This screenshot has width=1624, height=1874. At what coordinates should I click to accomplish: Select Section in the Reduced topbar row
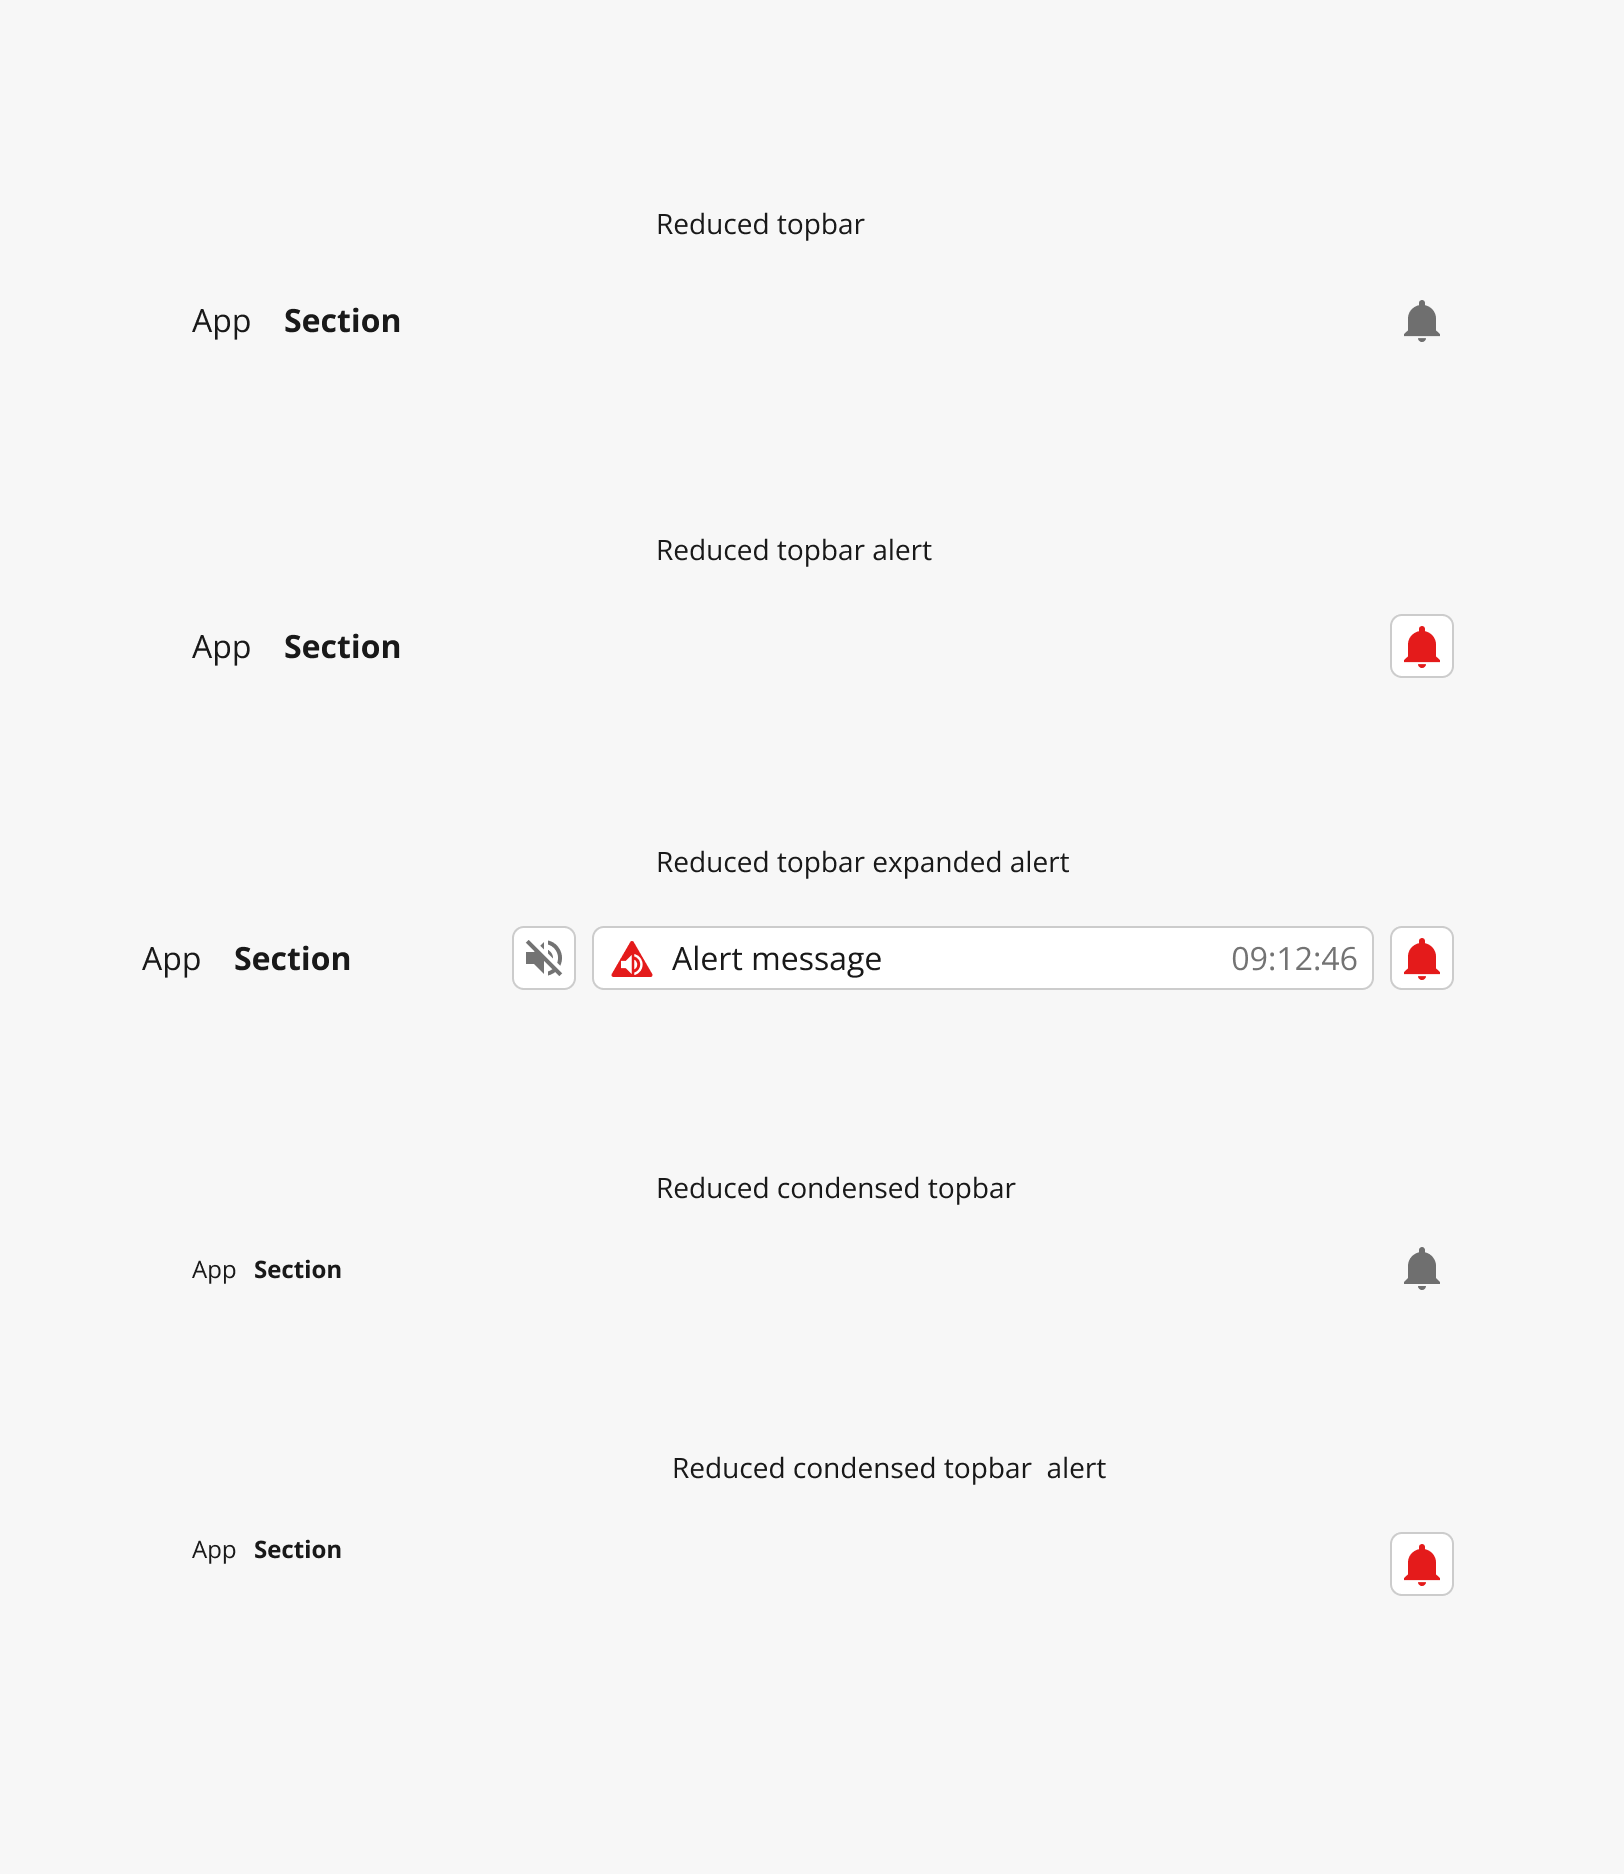(342, 321)
